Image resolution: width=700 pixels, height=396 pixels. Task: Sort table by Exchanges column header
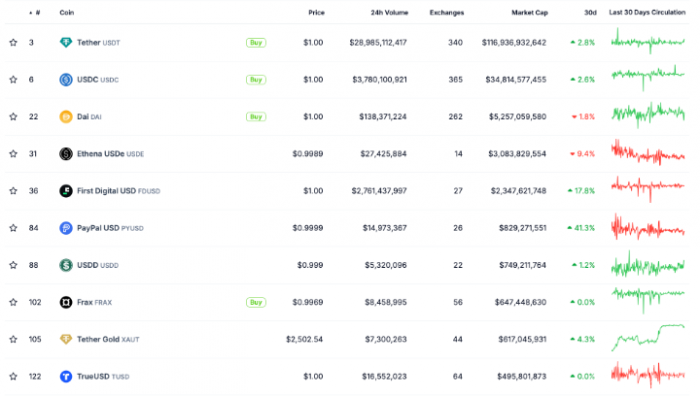point(446,13)
